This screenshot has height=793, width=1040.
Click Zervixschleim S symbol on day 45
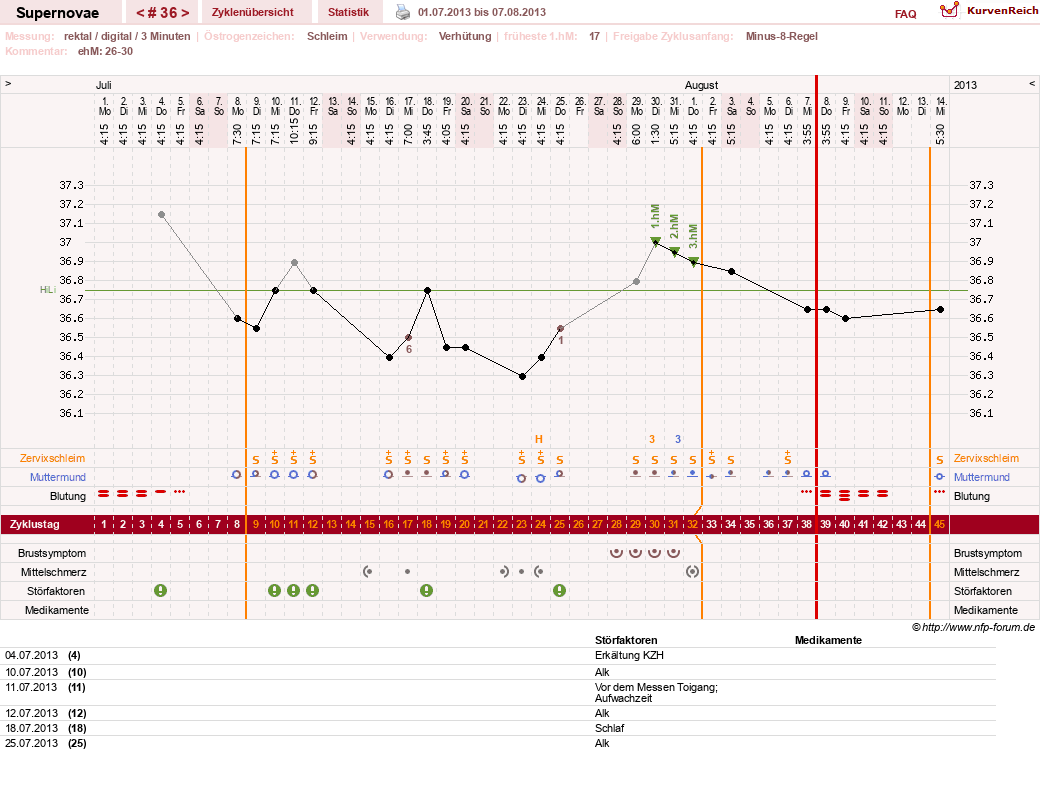pyautogui.click(x=939, y=460)
